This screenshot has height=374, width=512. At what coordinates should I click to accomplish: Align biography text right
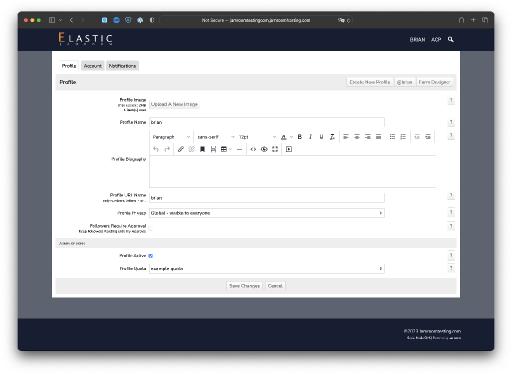click(368, 137)
